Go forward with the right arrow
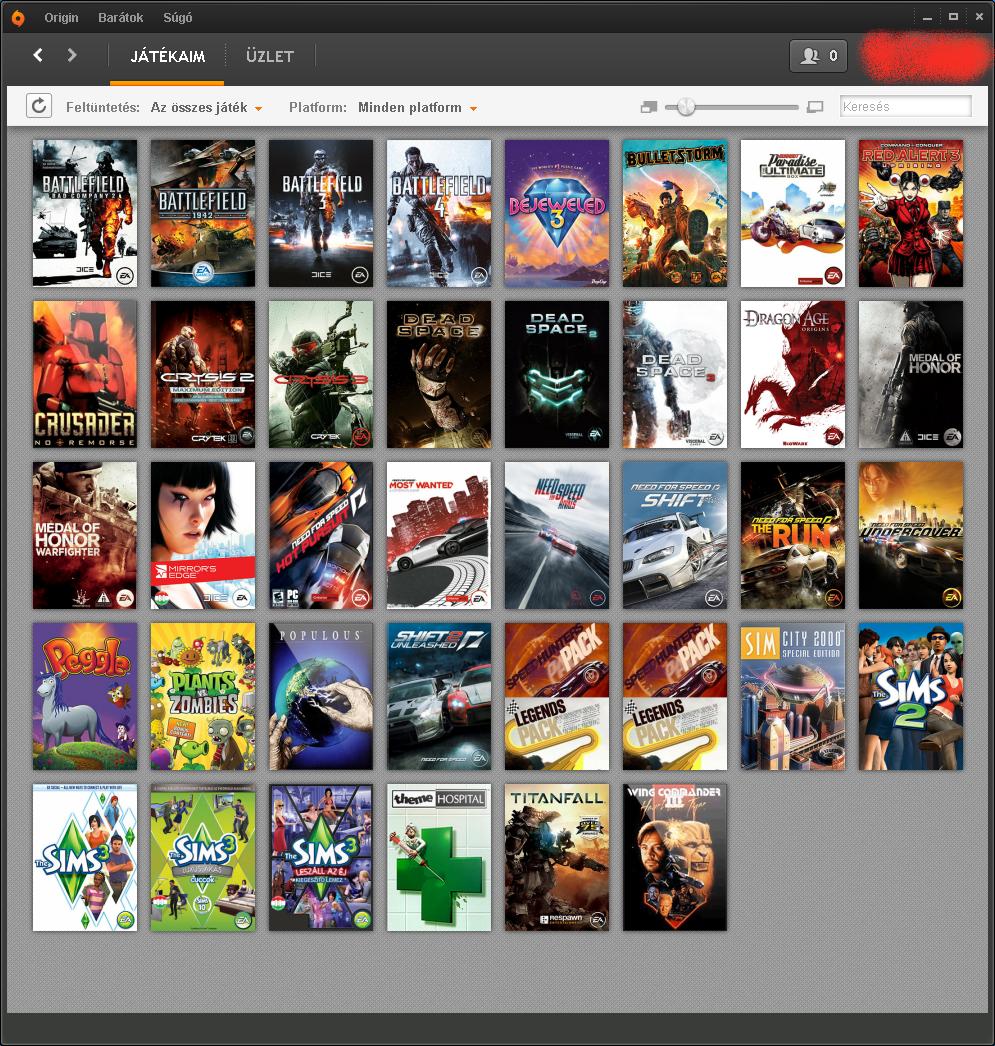The height and width of the screenshot is (1046, 995). [71, 55]
